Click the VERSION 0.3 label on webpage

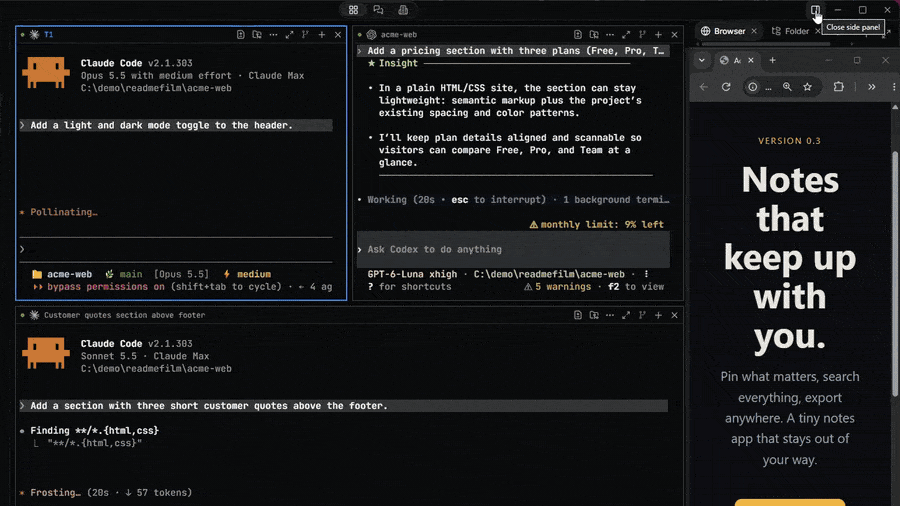click(789, 141)
